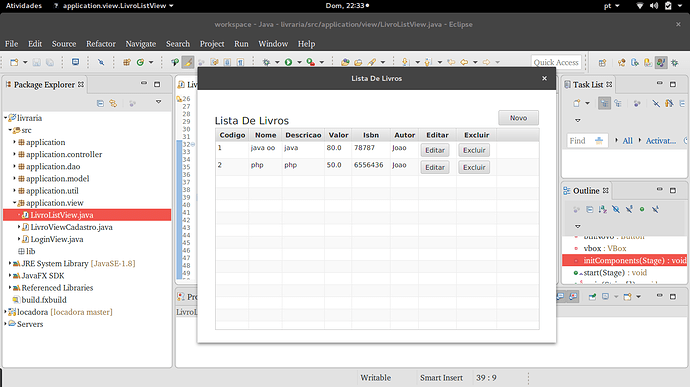Screen dimensions: 690x387
Task: Toggle Link with Editor in Package Explorer
Action: (114, 103)
